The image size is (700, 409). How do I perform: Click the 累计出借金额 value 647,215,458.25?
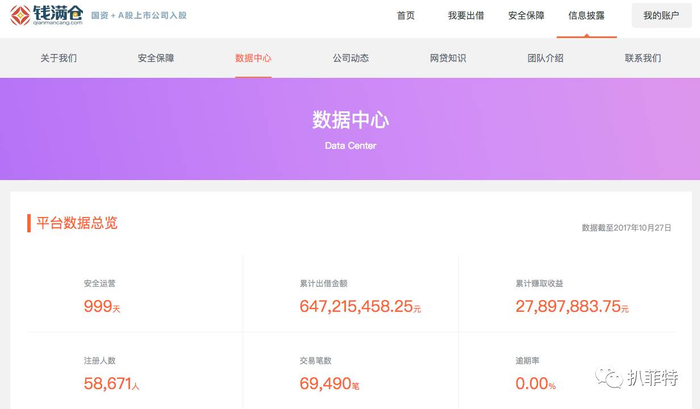[x=356, y=307]
